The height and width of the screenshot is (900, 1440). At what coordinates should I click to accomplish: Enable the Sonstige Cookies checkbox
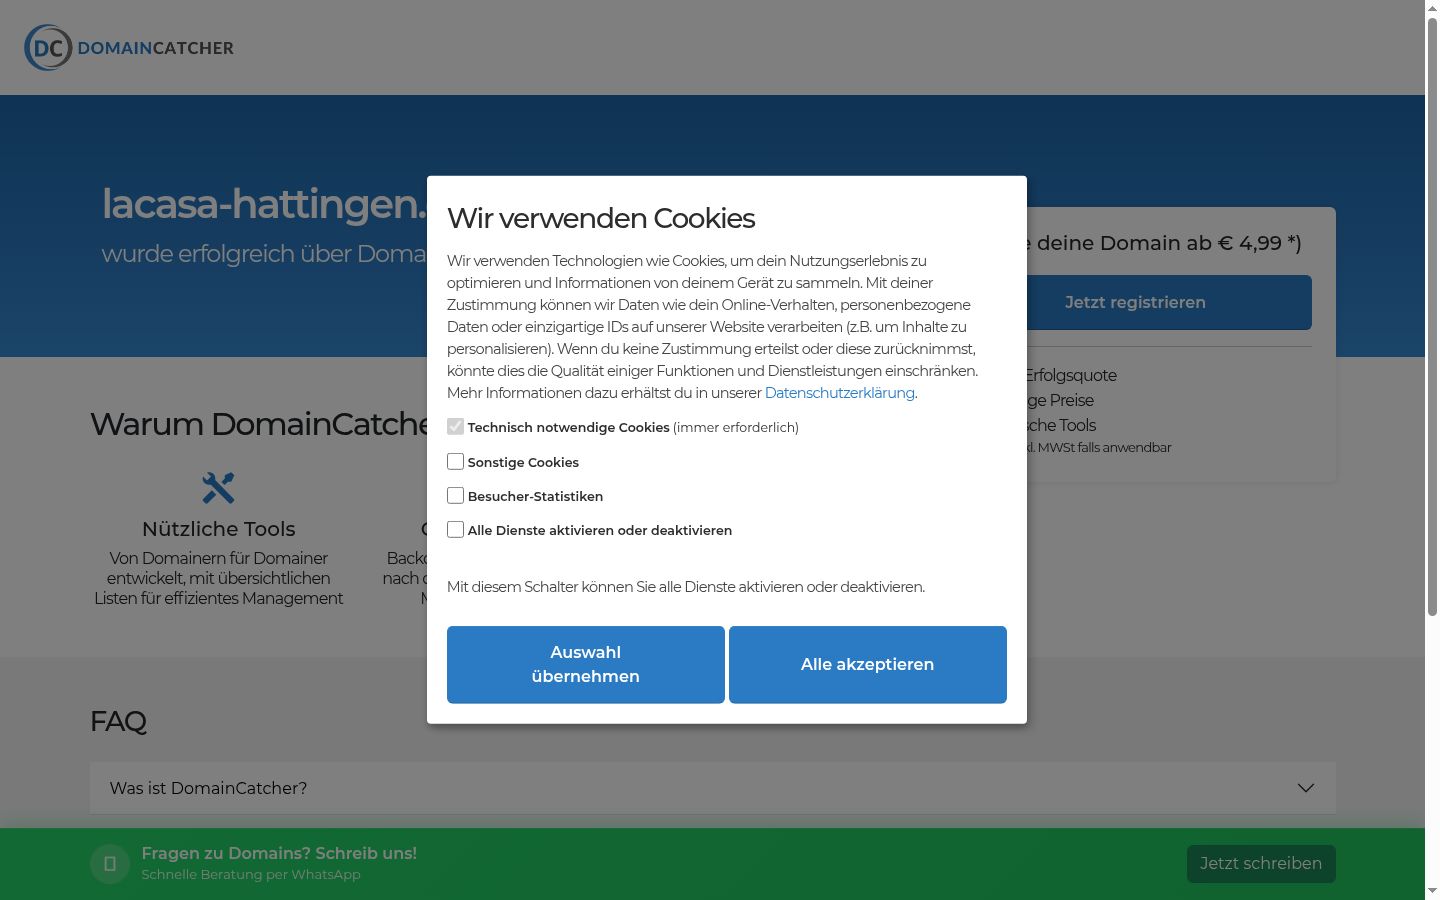point(455,461)
